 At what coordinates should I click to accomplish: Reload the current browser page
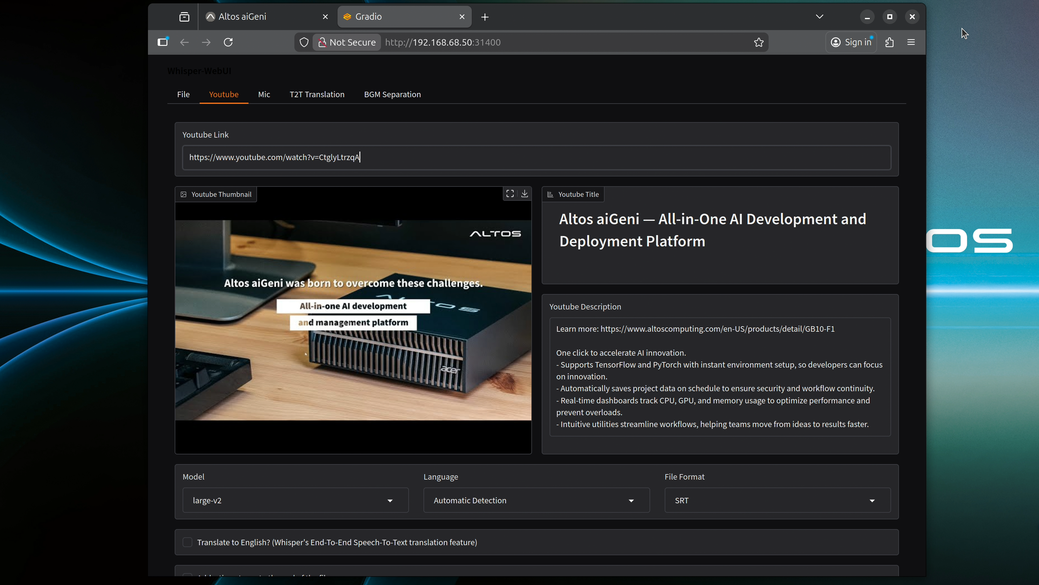(228, 42)
